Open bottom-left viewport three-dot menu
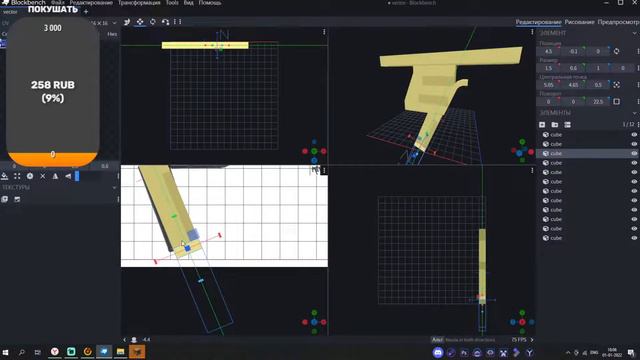 (324, 170)
